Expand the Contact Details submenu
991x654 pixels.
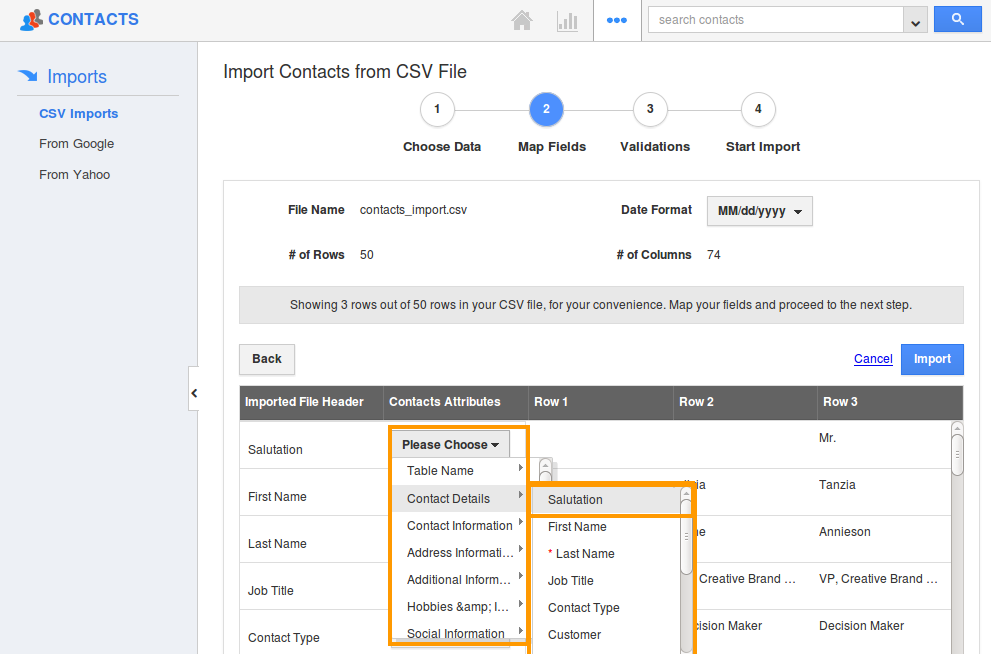coord(459,499)
